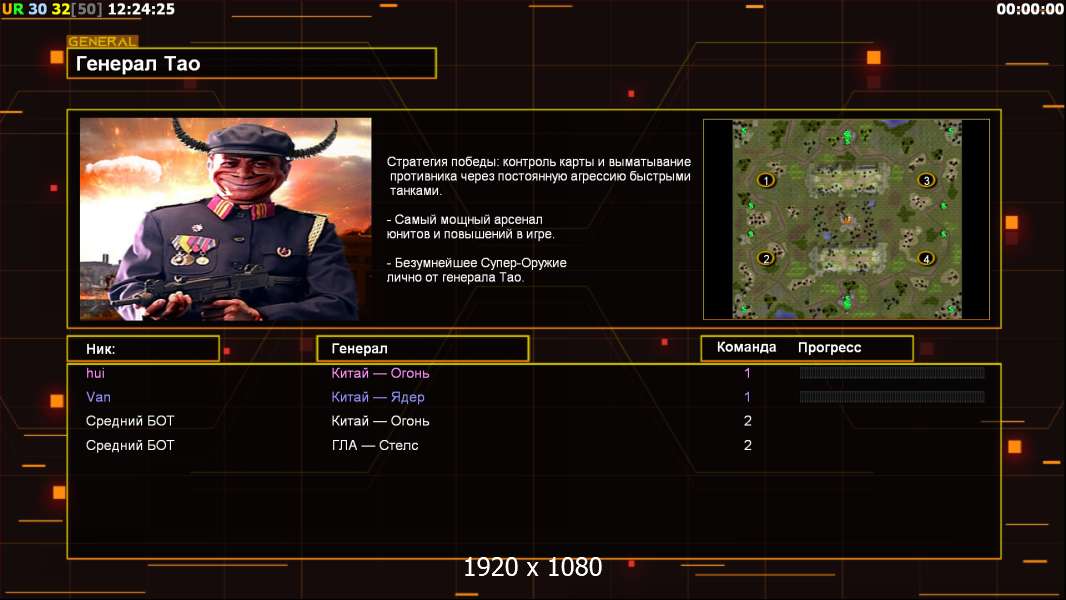Viewport: 1066px width, 600px height.
Task: Click the 'Ник:' column header
Action: (x=143, y=349)
